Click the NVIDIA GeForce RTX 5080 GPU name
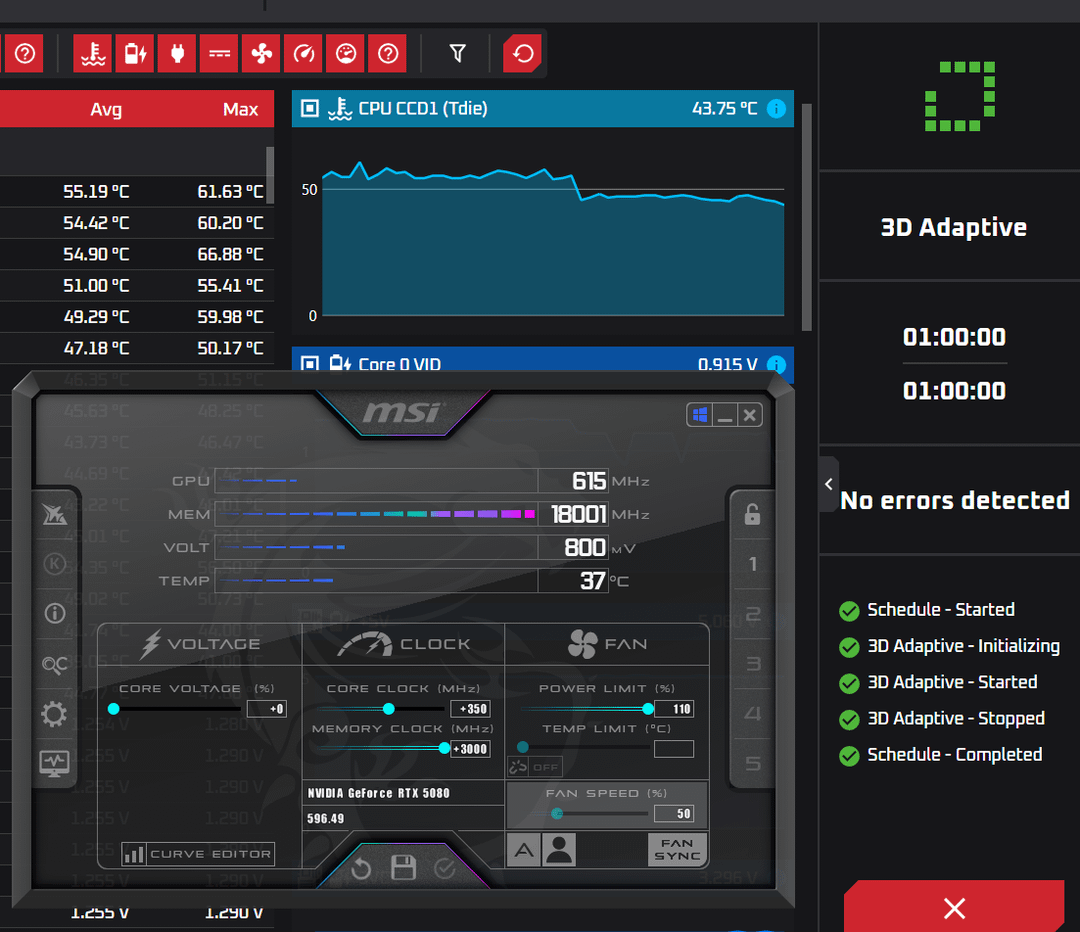Screen dimensions: 1080x932 378,794
